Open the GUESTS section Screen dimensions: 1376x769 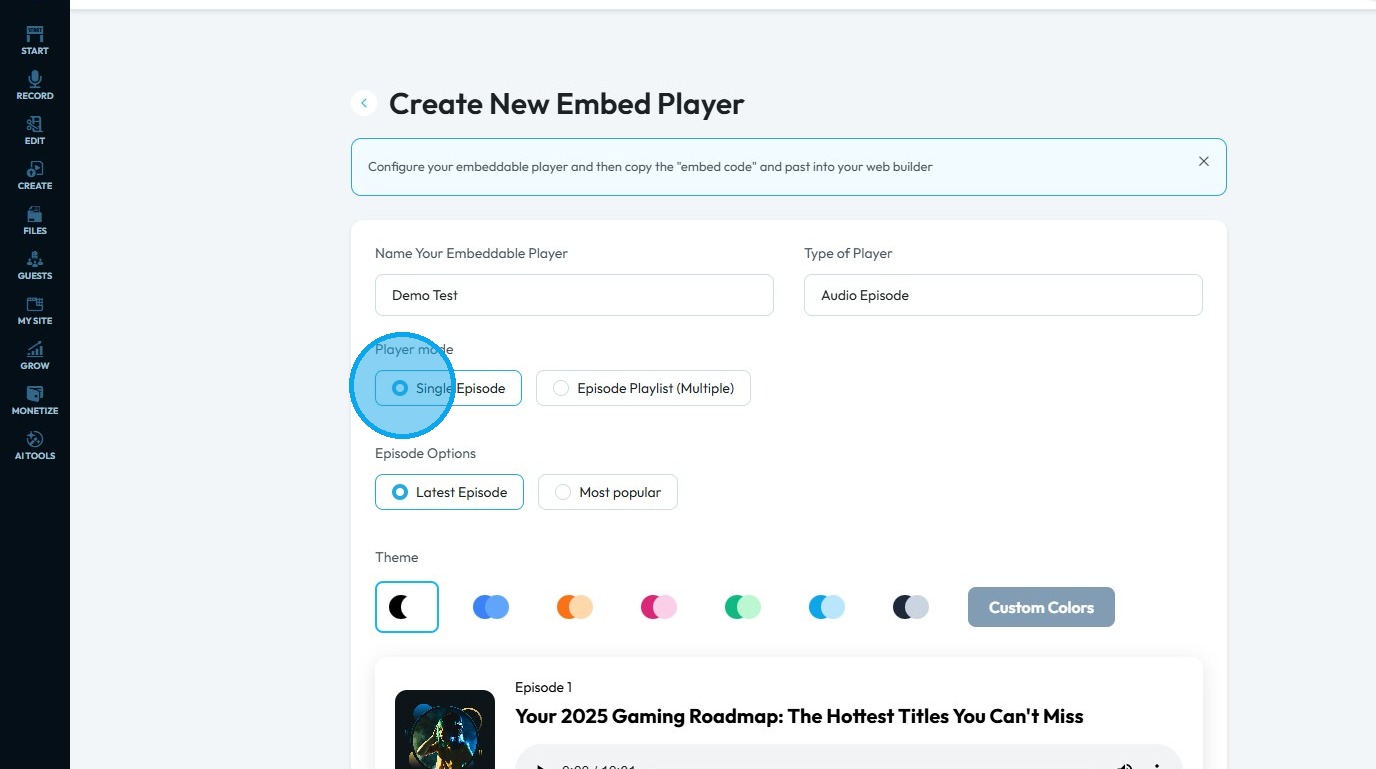coord(34,265)
